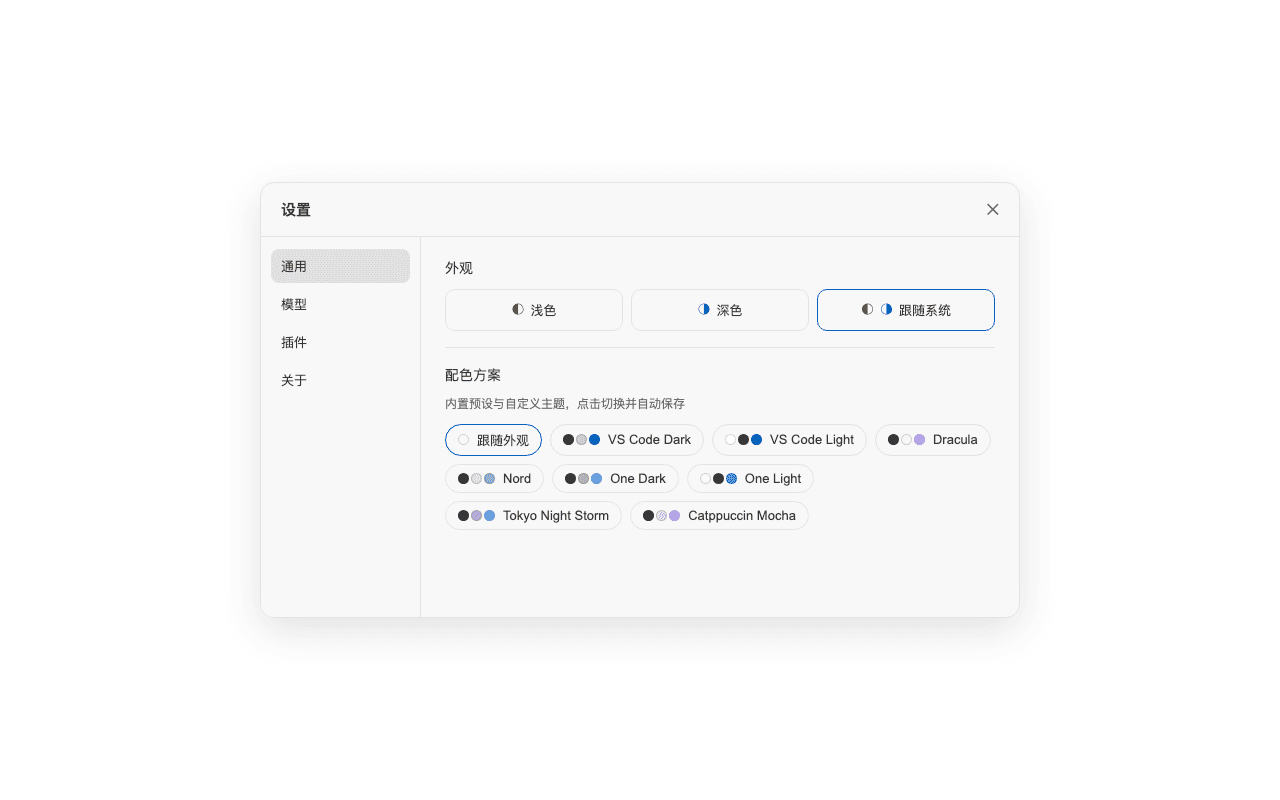Switch color scheme to Dracula
This screenshot has width=1280, height=800.
pos(933,440)
